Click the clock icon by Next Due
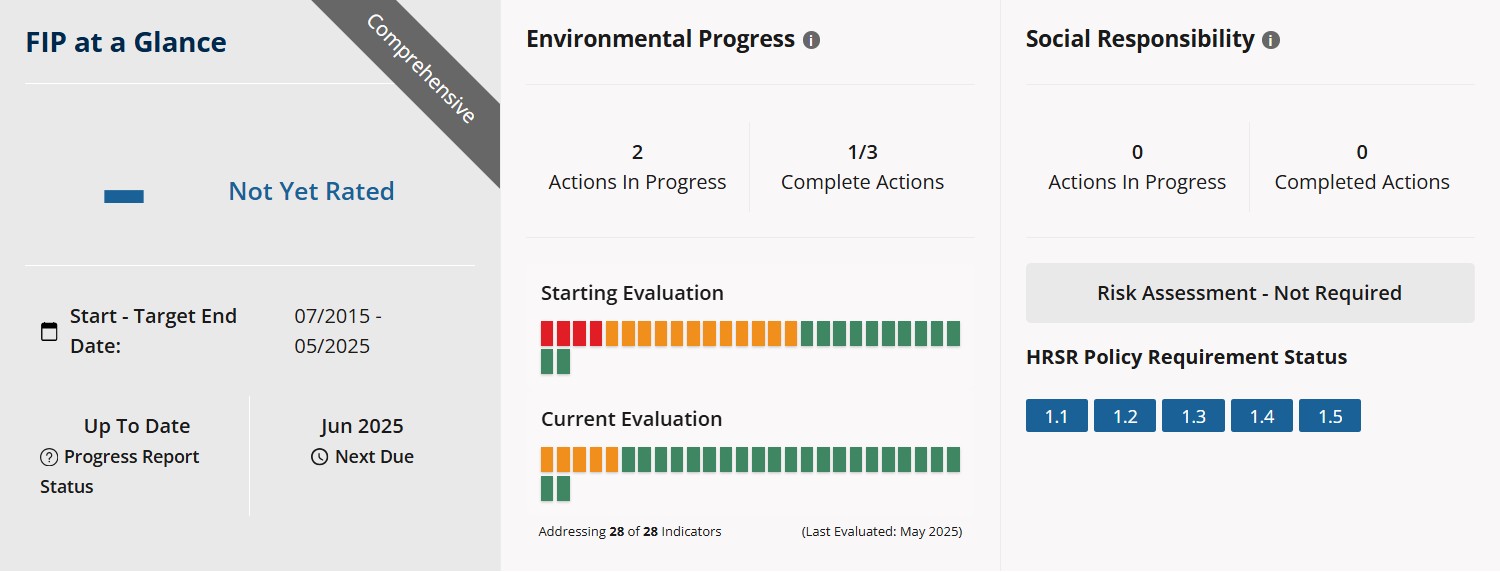 click(x=319, y=458)
